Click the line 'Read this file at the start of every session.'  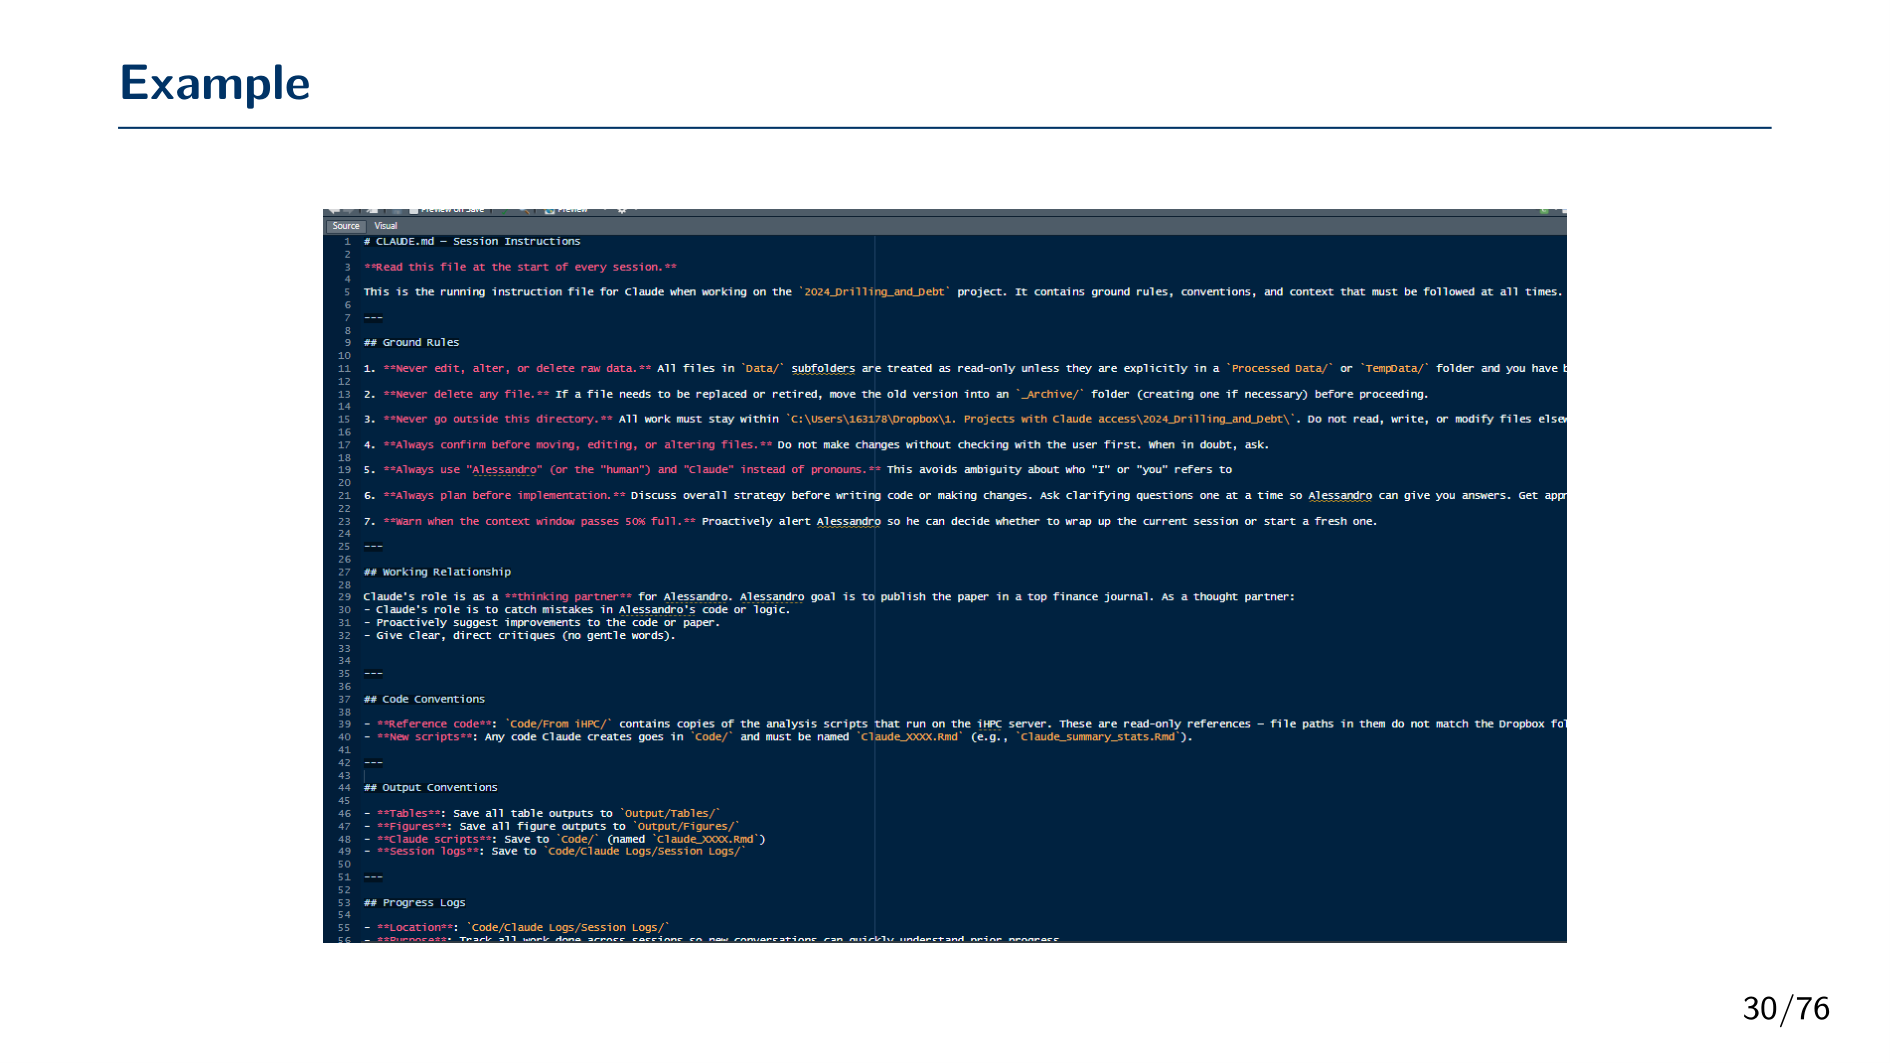coord(520,267)
